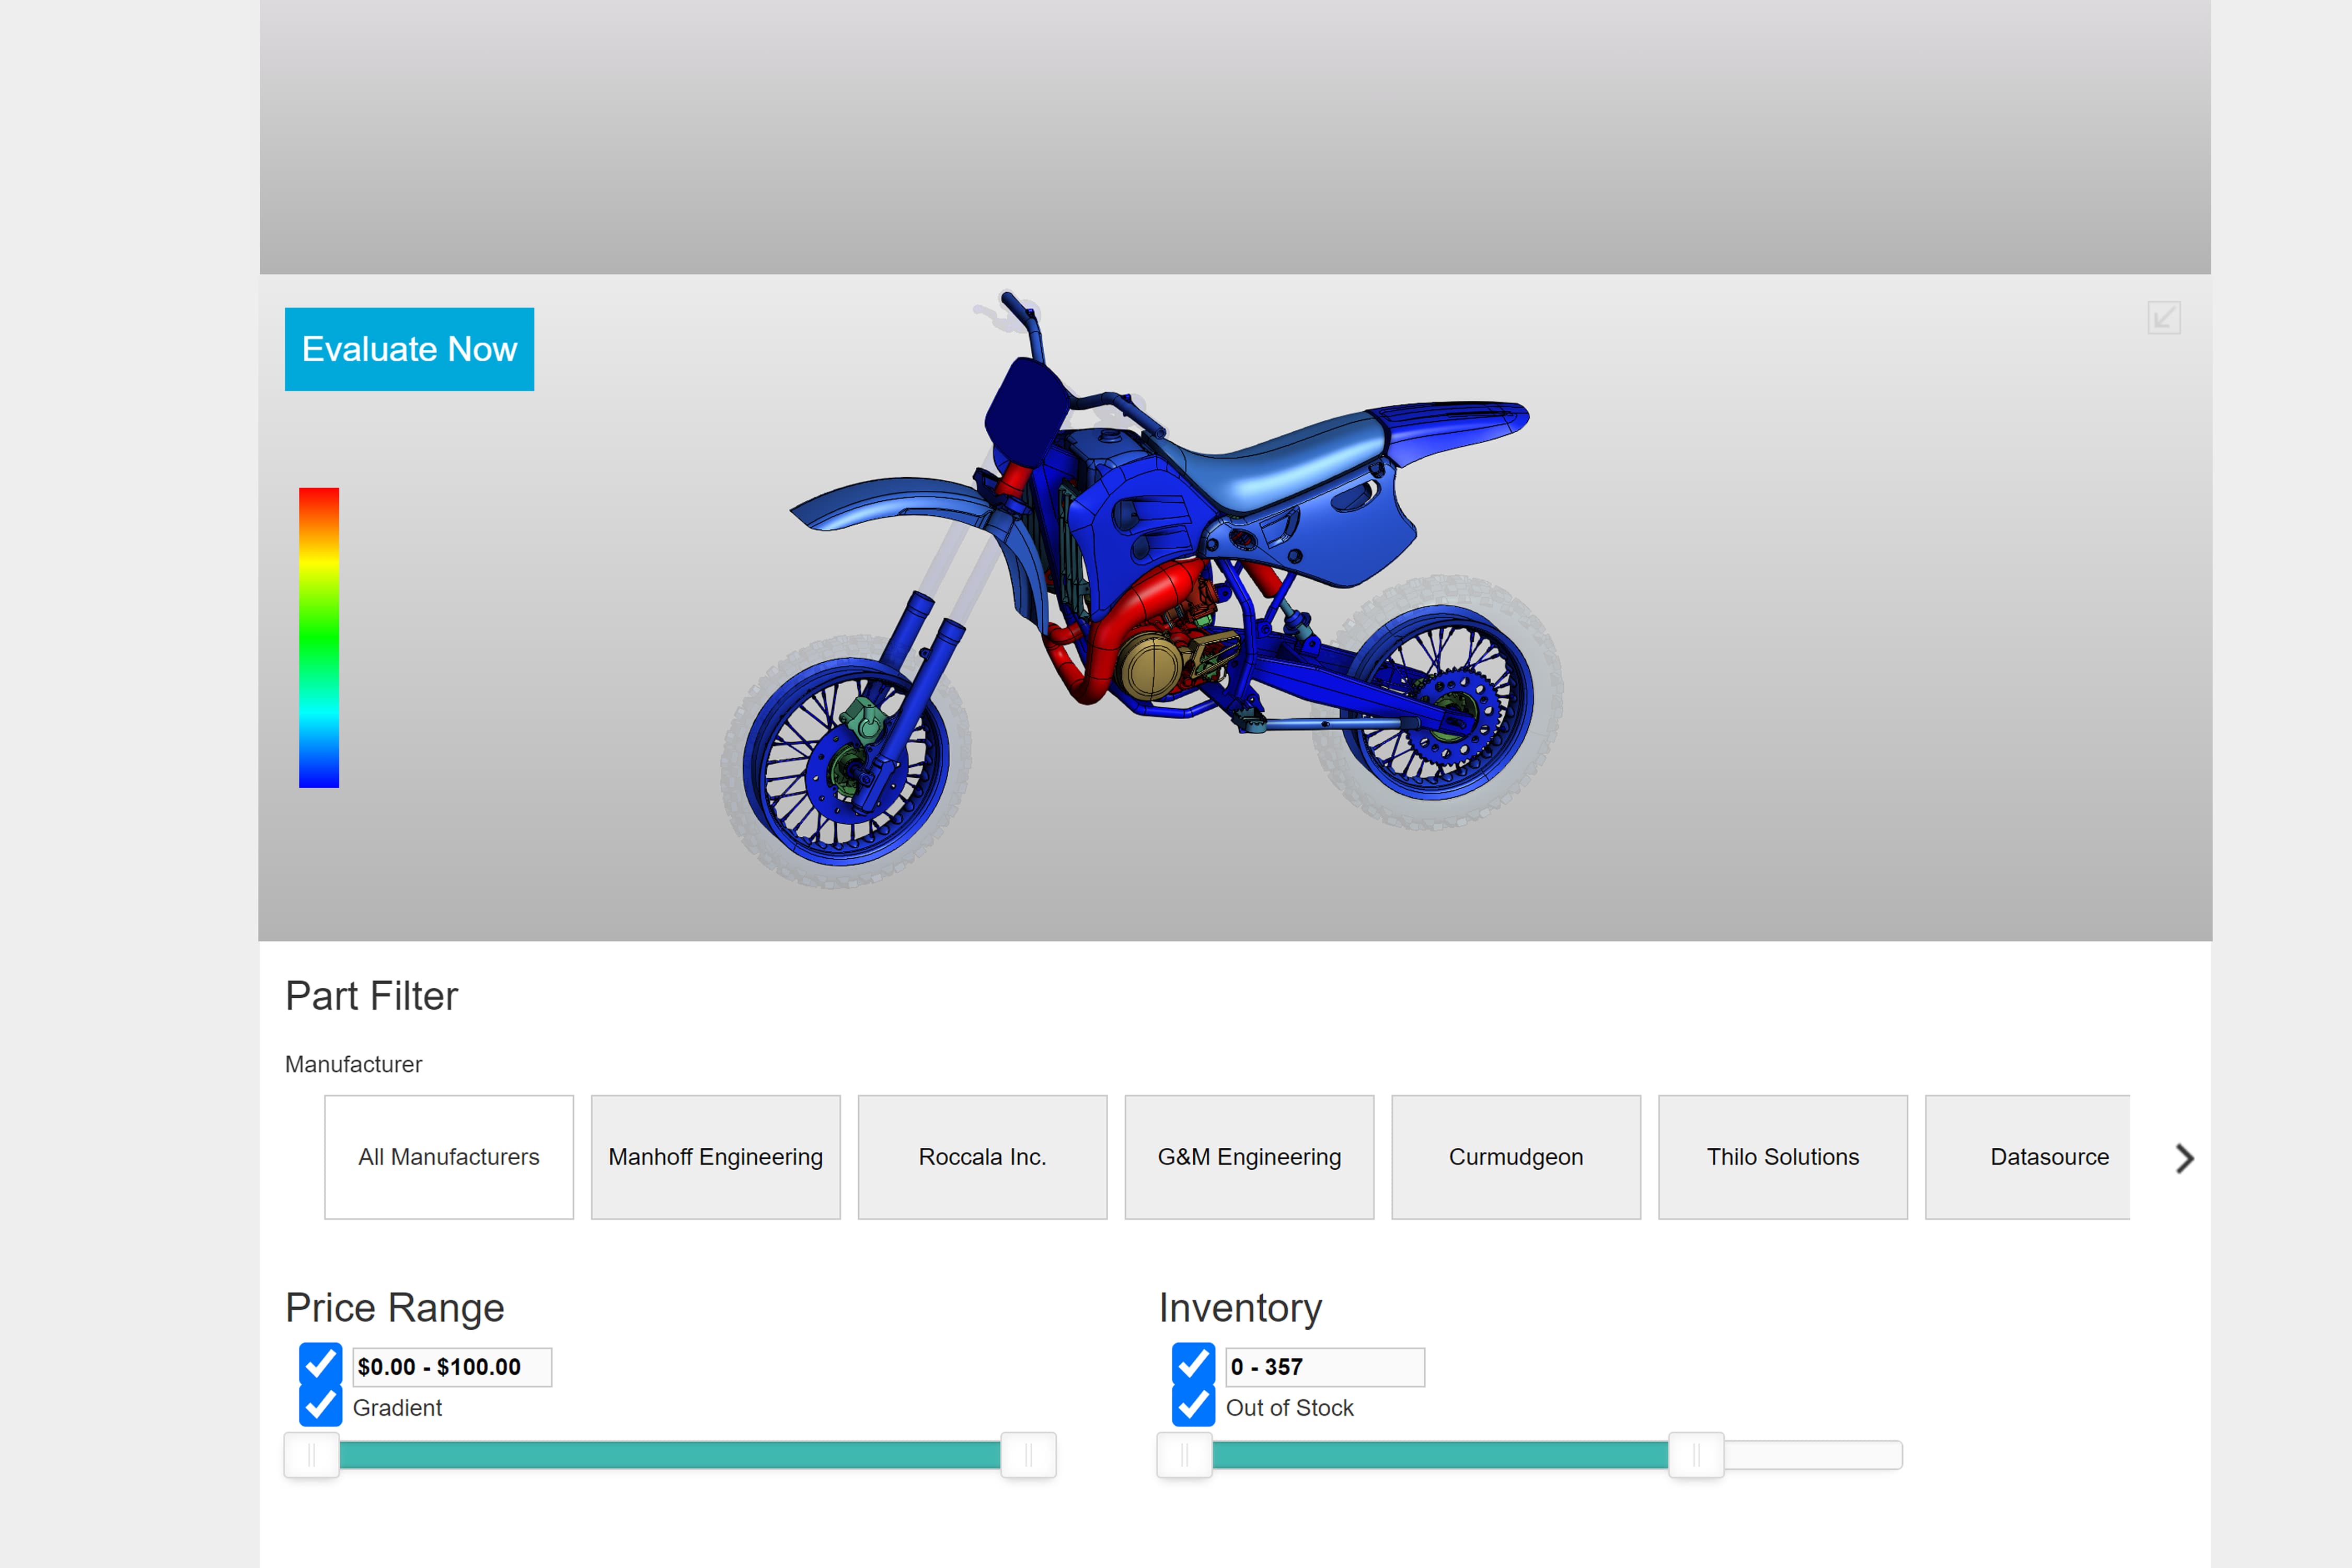Click the 0 - 357 inventory field
2352x1568 pixels.
(x=1324, y=1366)
